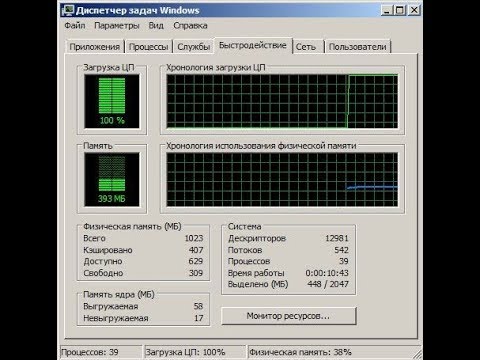Click status bar entry Процессов: 39
Image resolution: width=480 pixels, height=360 pixels.
click(101, 352)
